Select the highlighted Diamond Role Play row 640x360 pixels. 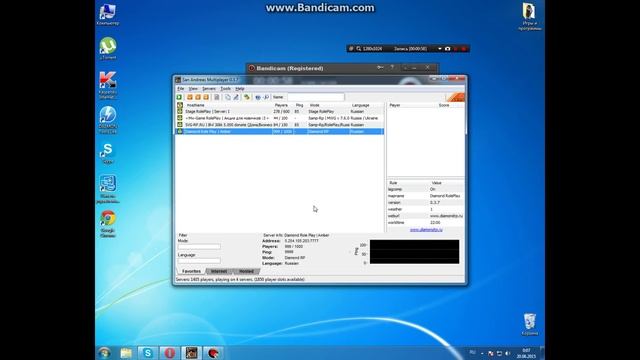[x=280, y=131]
